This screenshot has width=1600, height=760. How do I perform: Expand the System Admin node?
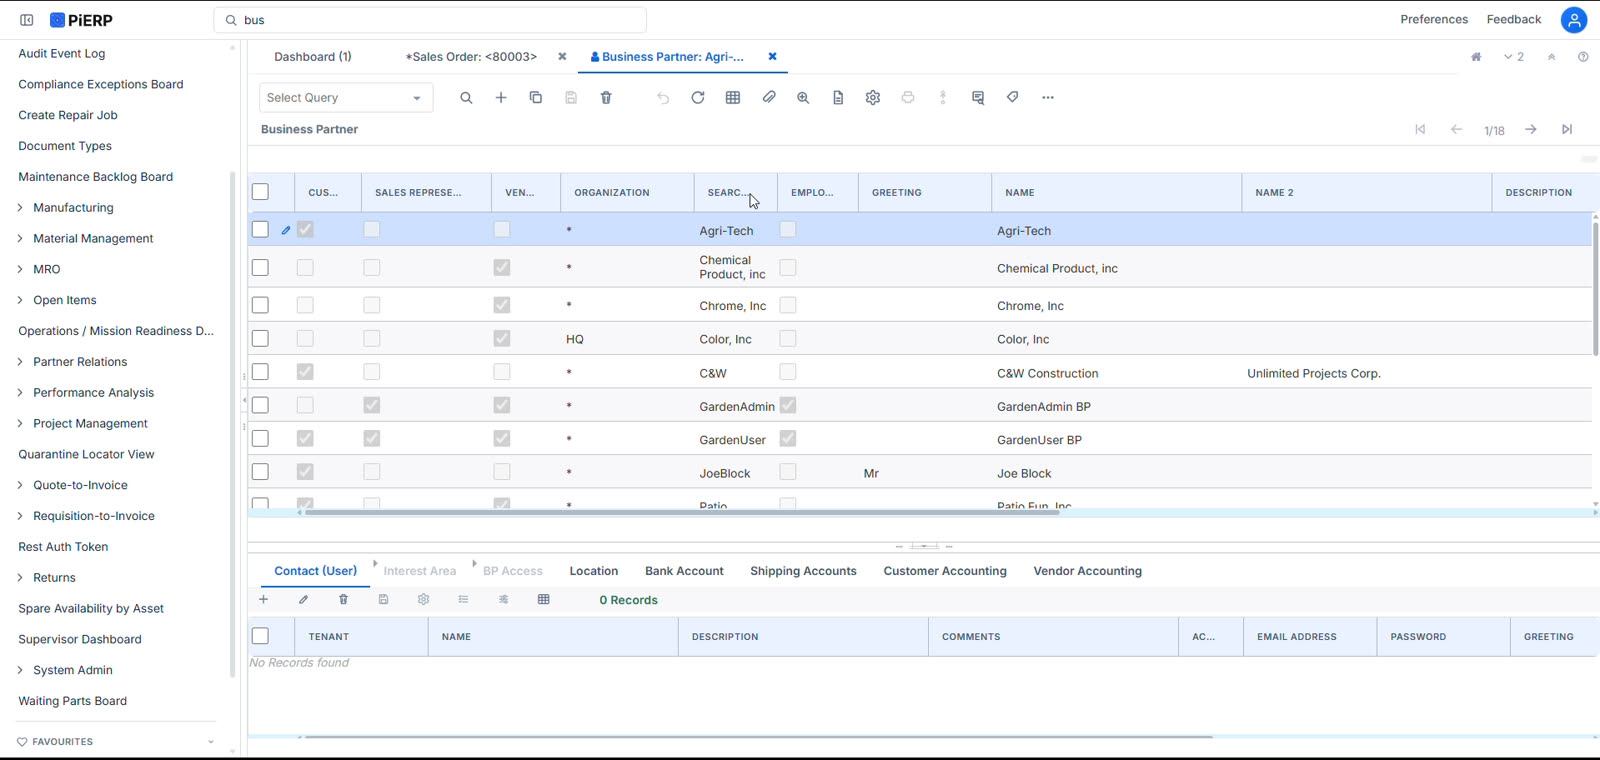pyautogui.click(x=20, y=670)
